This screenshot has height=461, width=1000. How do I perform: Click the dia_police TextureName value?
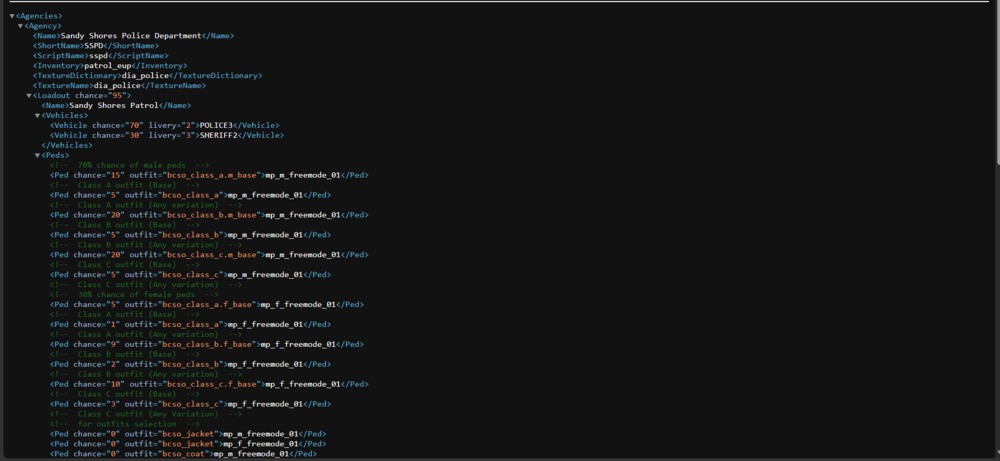pyautogui.click(x=117, y=85)
